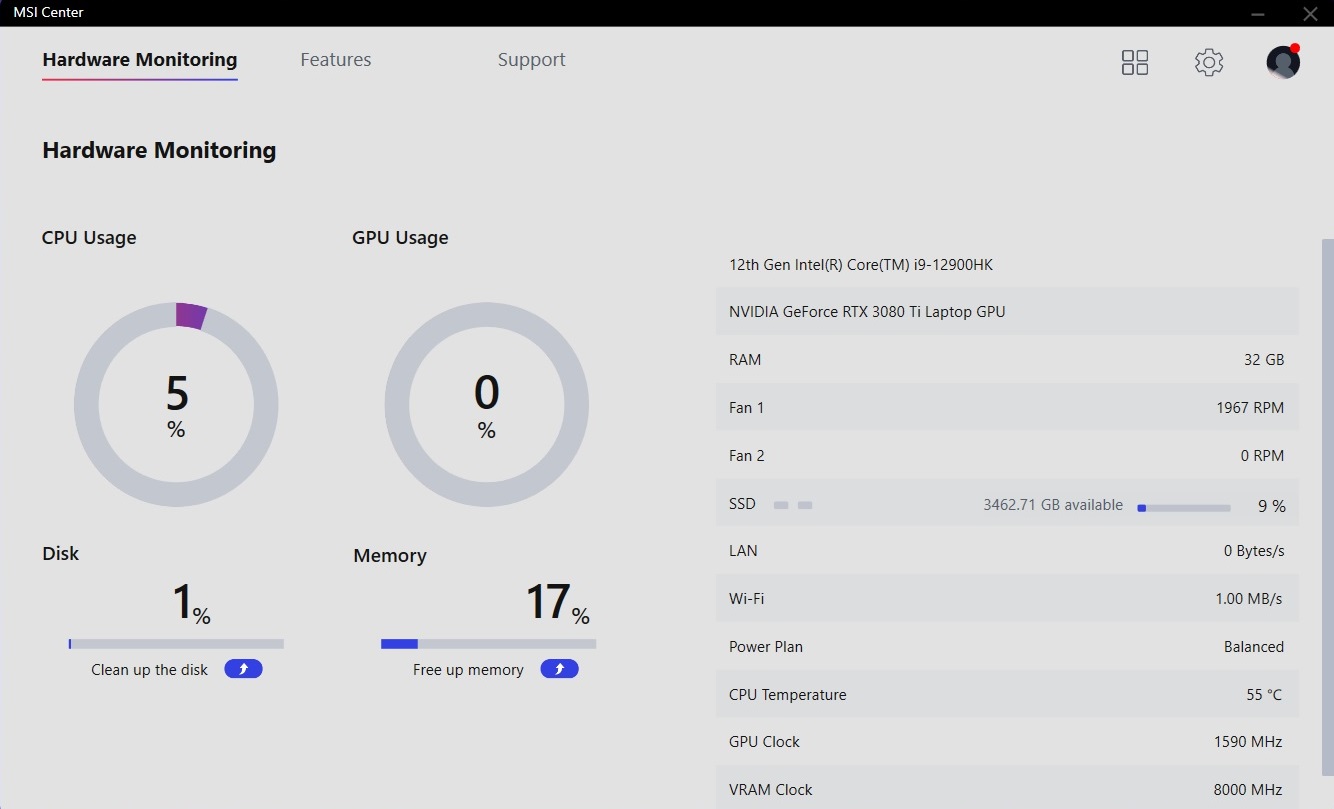Click the Memory usage progress bar
Image resolution: width=1334 pixels, height=809 pixels.
click(x=488, y=644)
